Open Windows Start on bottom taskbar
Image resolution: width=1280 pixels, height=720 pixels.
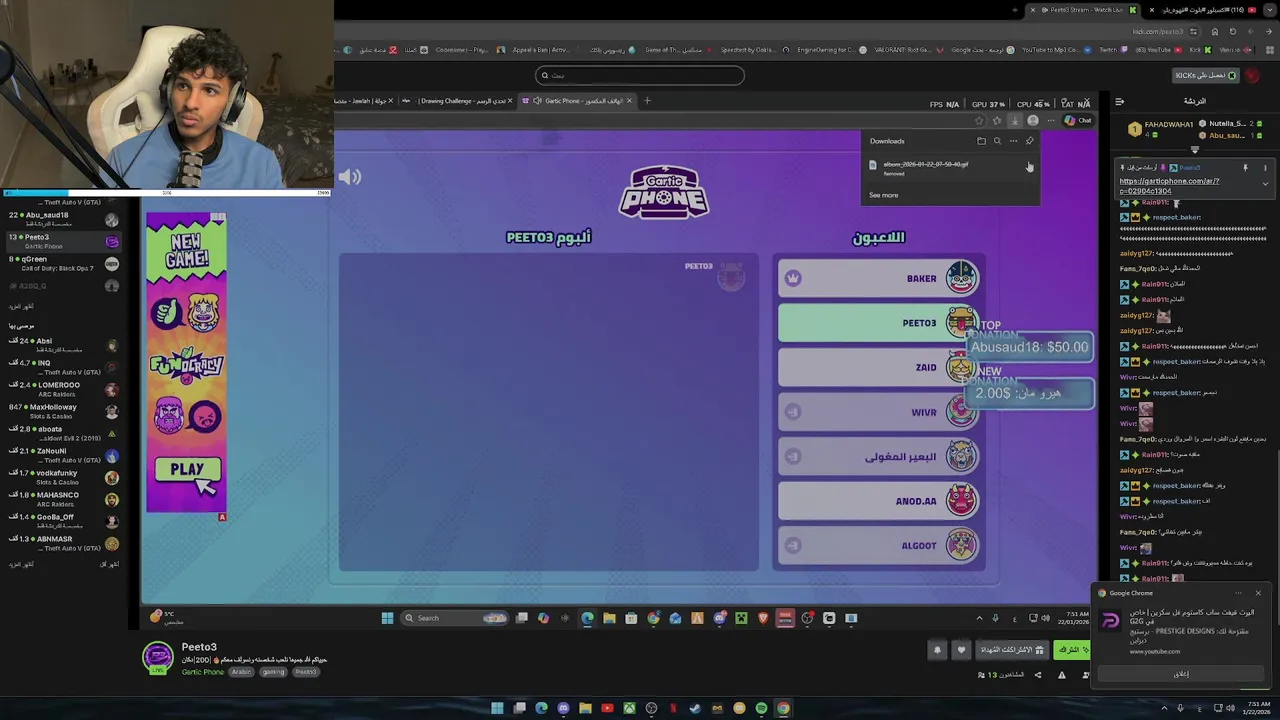click(497, 708)
